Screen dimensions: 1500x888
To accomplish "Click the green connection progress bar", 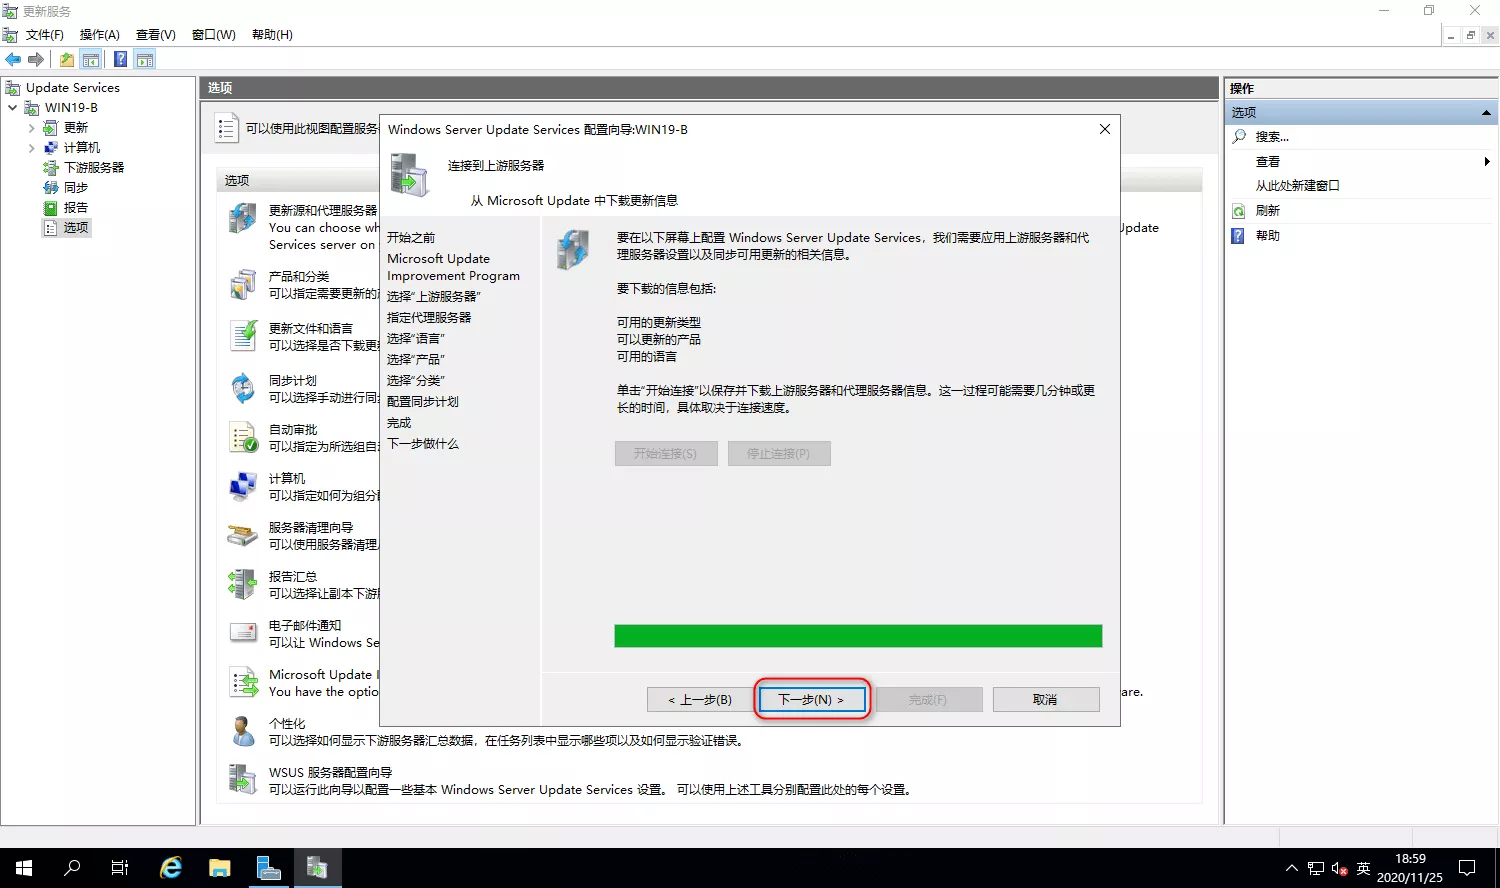I will coord(858,636).
